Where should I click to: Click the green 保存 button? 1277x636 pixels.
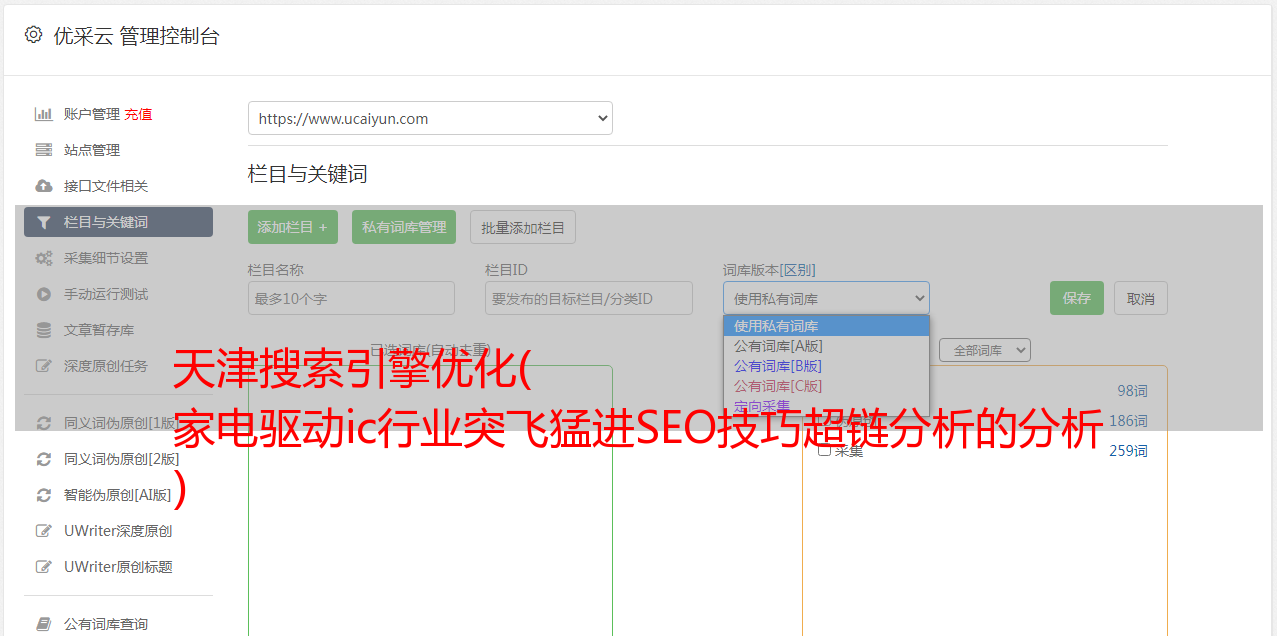tap(1077, 298)
